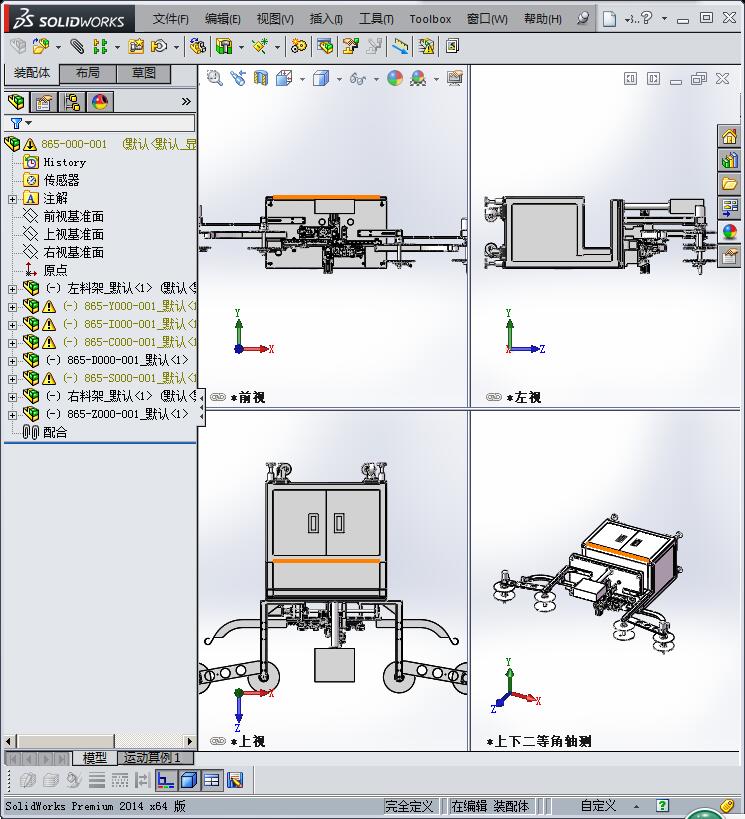745x819 pixels.
Task: Open View Orientation dropdown arrow
Action: [x=302, y=79]
